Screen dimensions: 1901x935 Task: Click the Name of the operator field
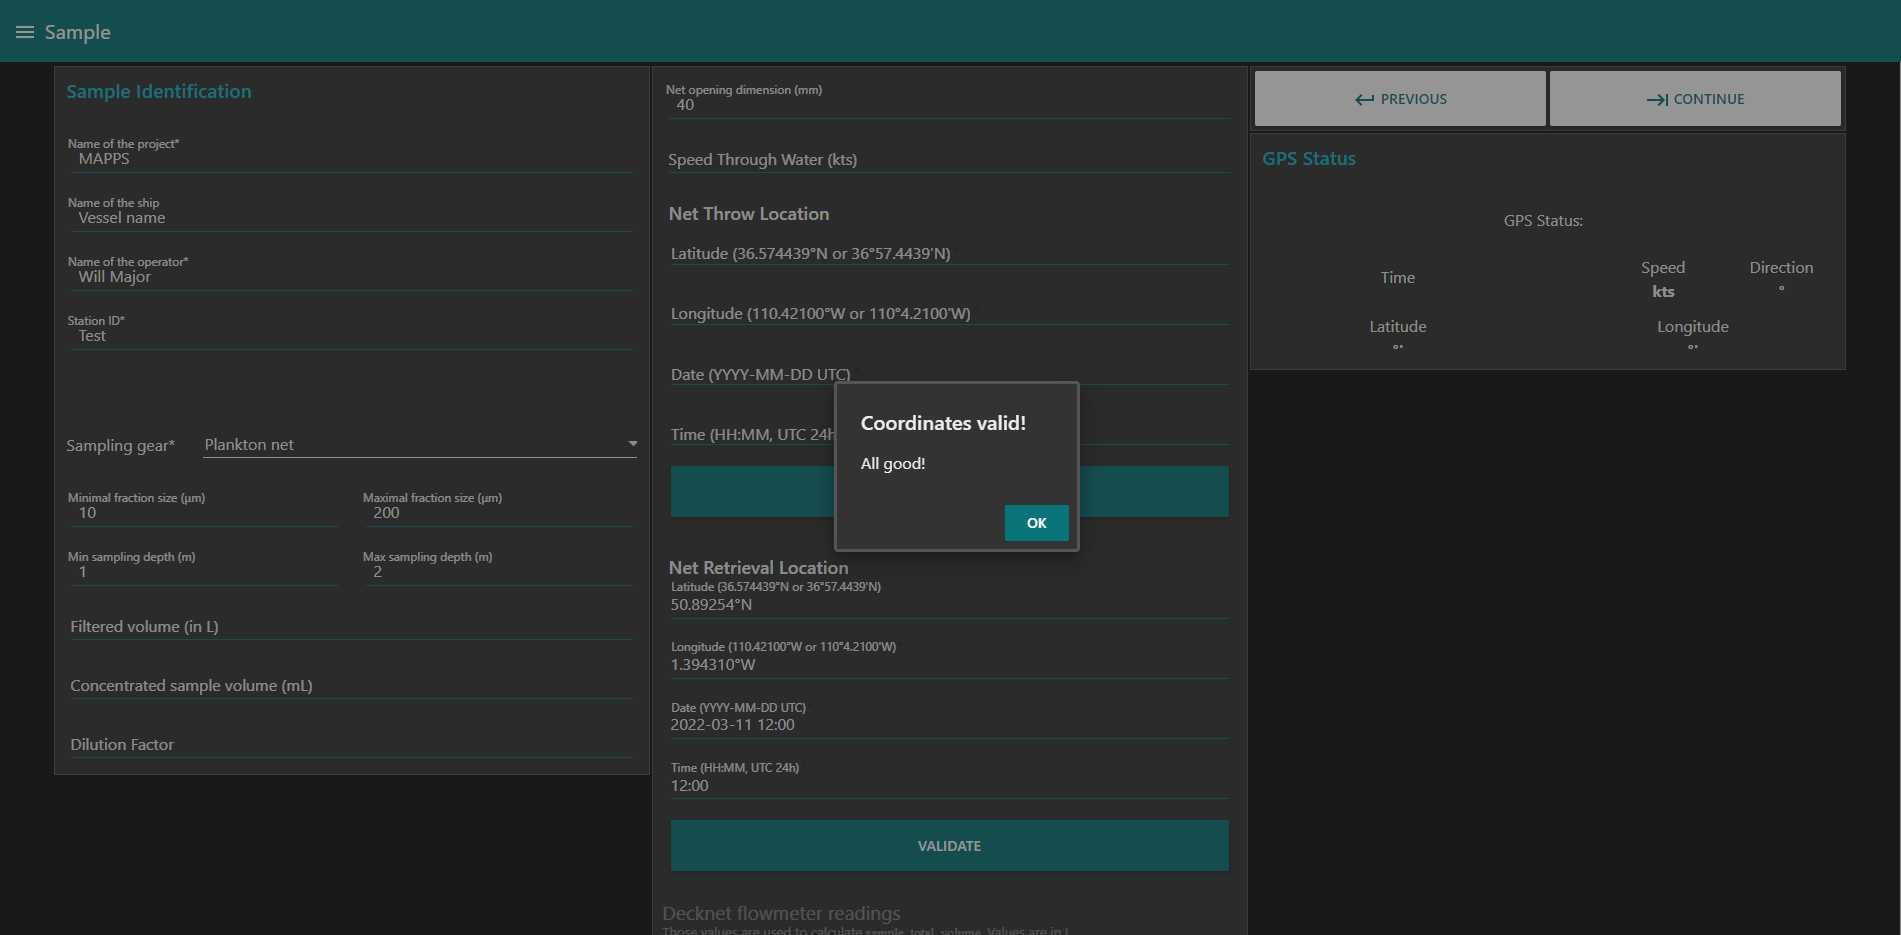pos(350,277)
